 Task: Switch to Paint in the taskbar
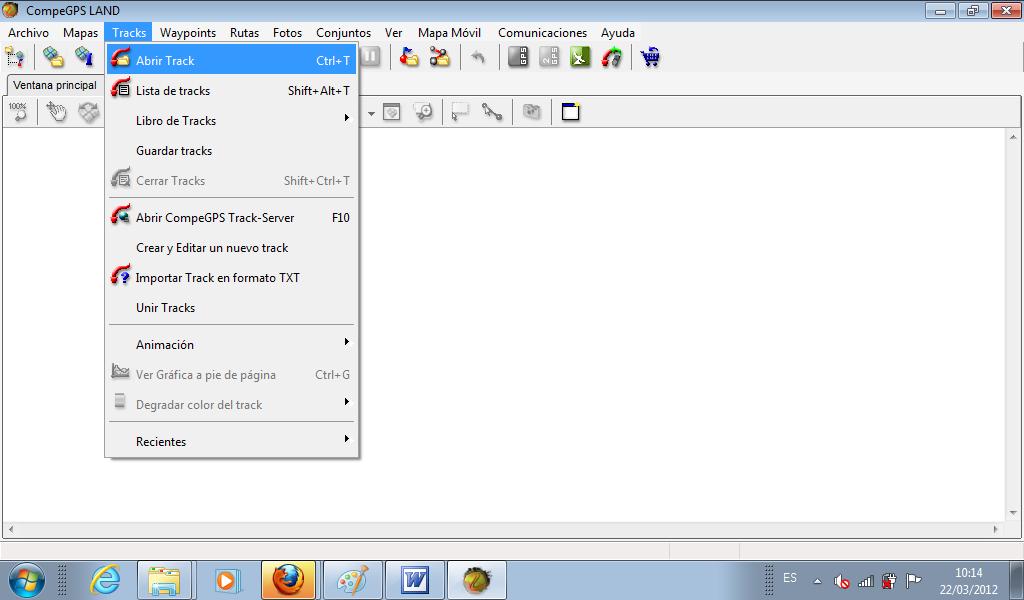pyautogui.click(x=351, y=580)
